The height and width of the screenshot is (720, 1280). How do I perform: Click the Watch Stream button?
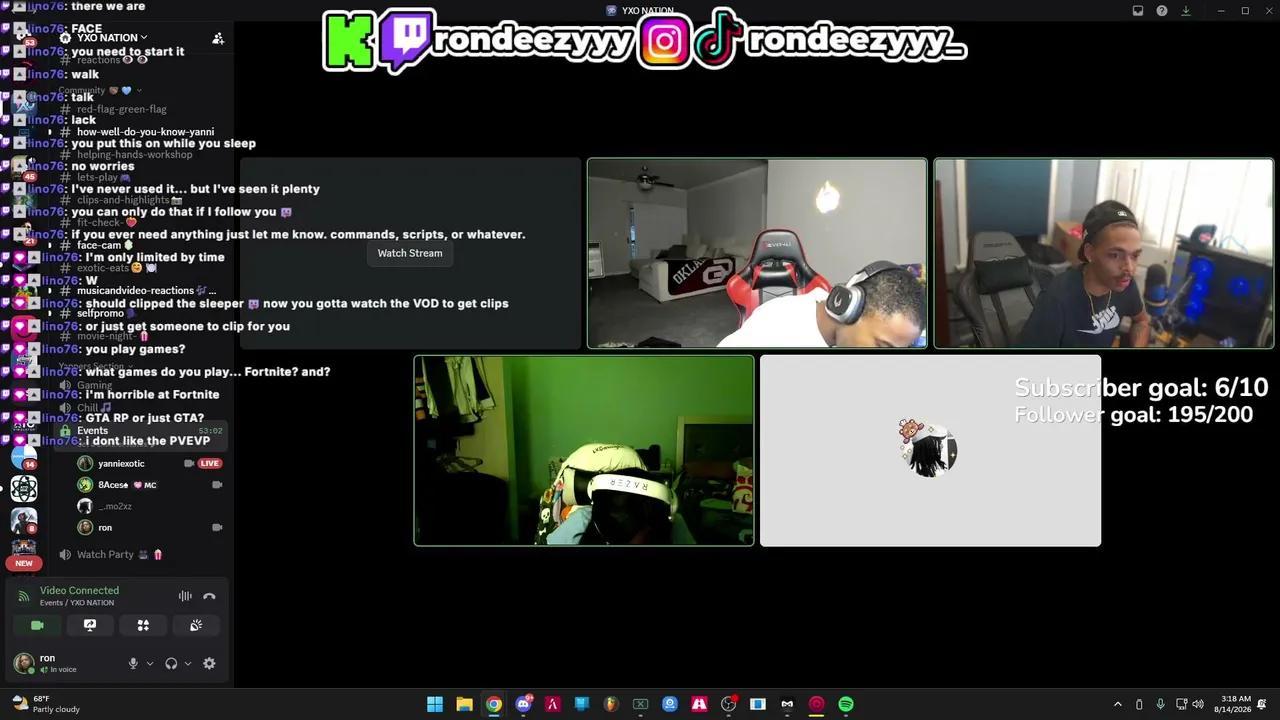pos(410,253)
